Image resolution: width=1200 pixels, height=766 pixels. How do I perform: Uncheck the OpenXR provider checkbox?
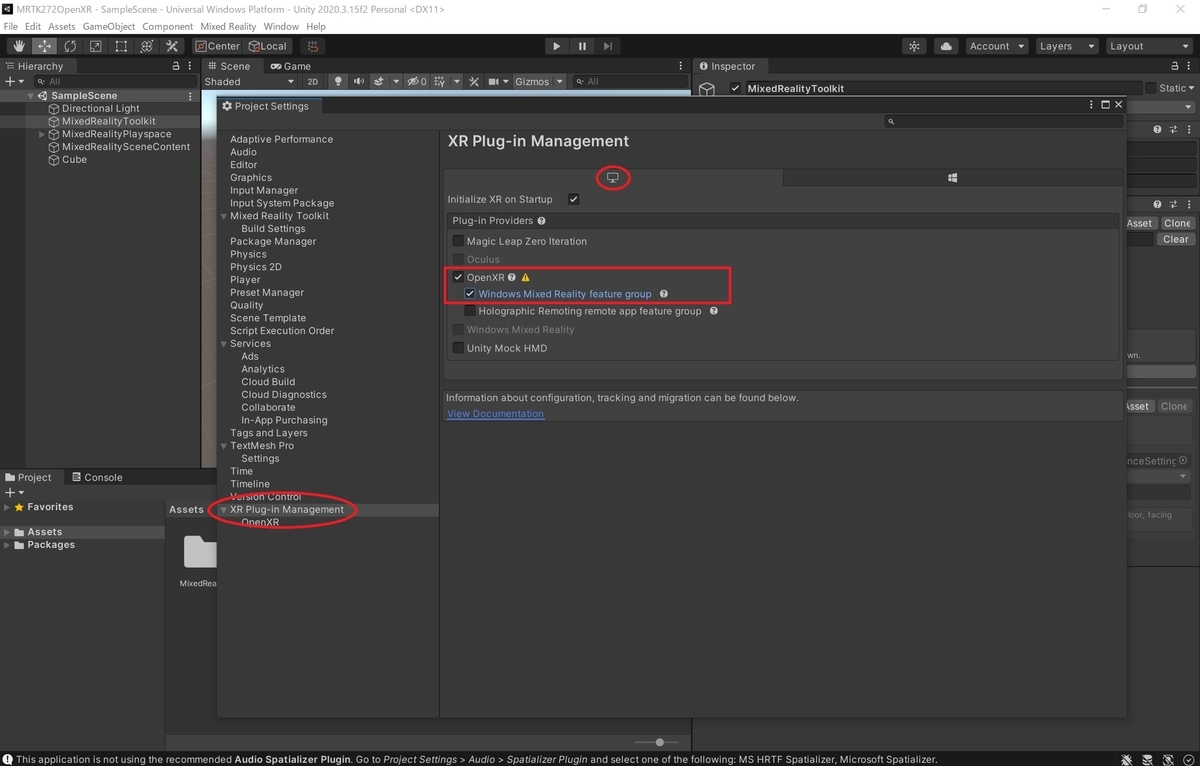coord(458,277)
